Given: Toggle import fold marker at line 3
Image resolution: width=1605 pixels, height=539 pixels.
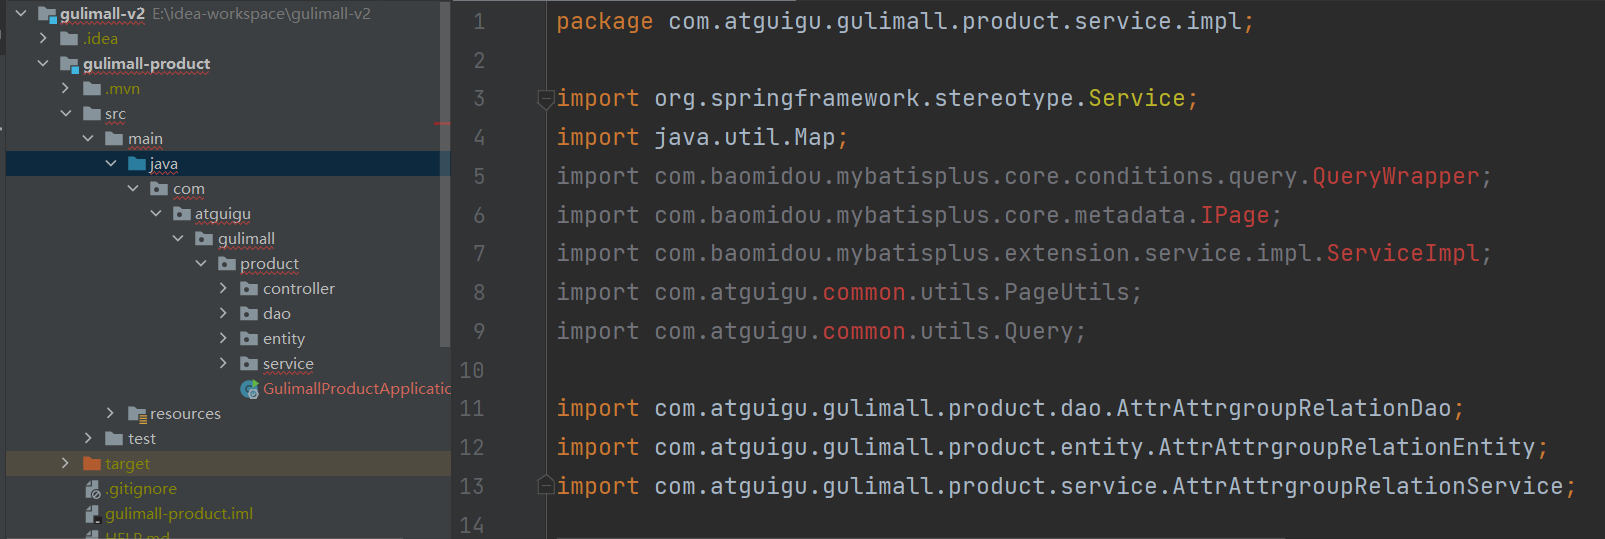Looking at the screenshot, I should [x=546, y=98].
